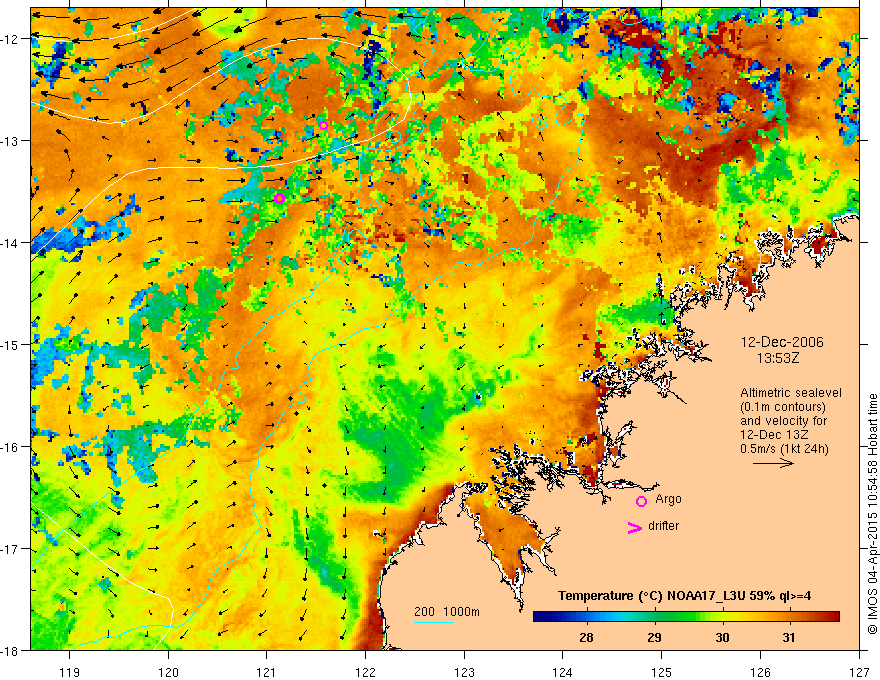Click the '126' longitude axis label
The image size is (880, 680).
tap(760, 672)
